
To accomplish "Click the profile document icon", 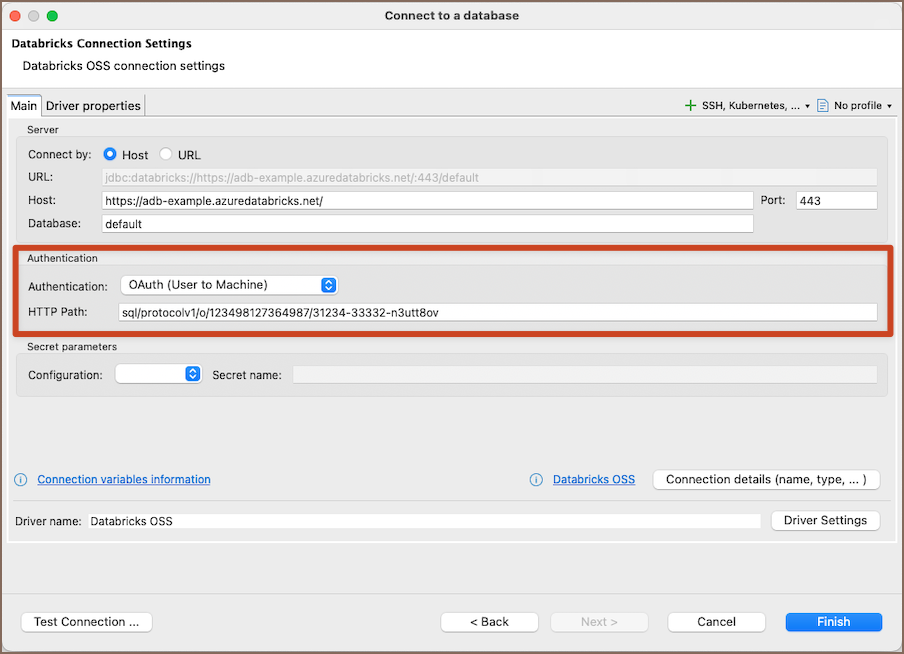I will pyautogui.click(x=823, y=105).
